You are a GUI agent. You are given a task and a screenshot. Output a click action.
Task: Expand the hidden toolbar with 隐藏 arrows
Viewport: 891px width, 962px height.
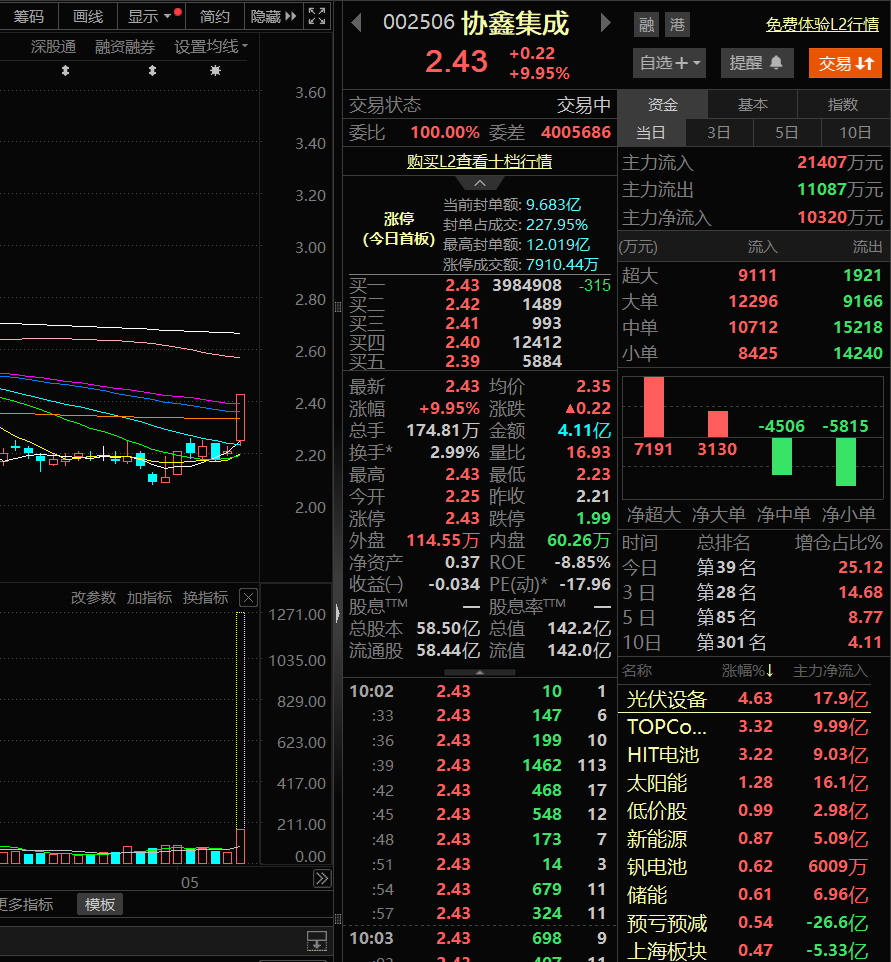(x=274, y=16)
